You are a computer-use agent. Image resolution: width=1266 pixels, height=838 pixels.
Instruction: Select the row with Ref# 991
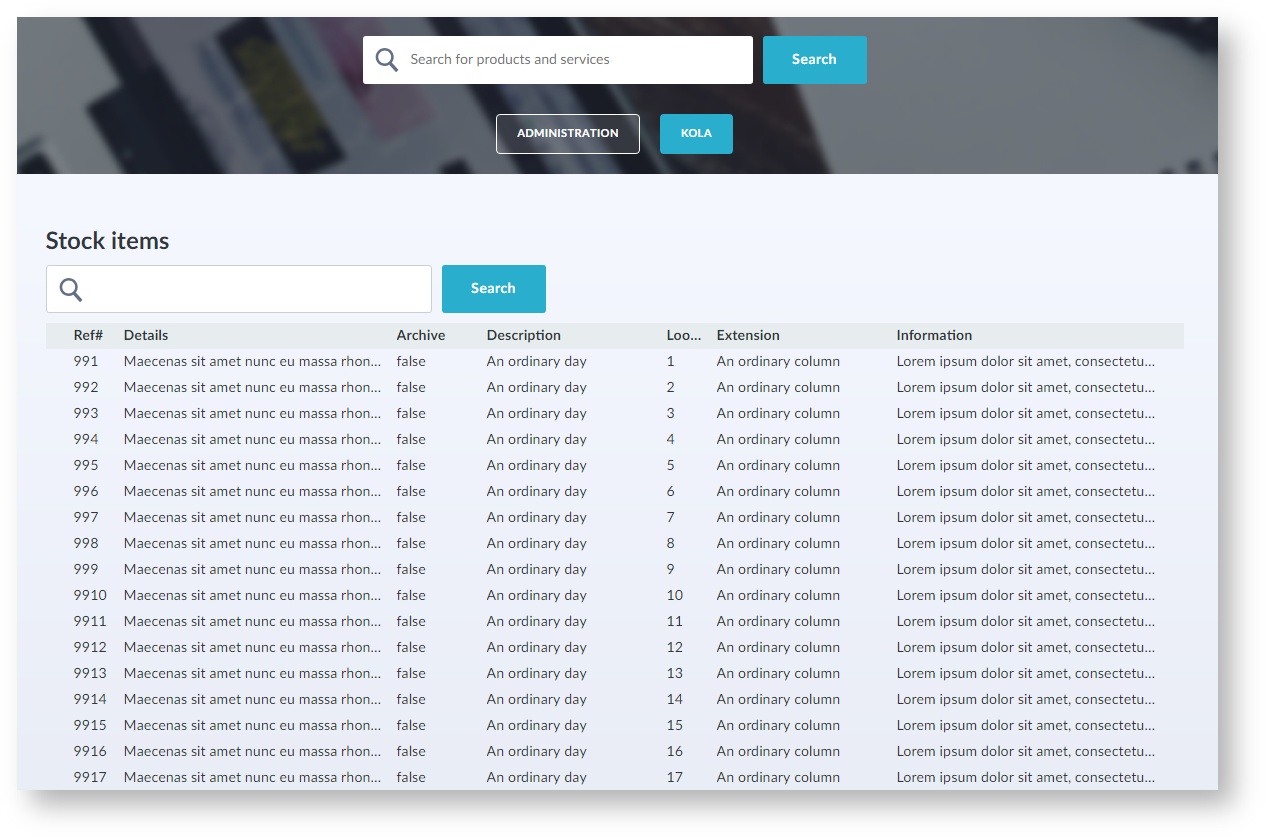click(x=86, y=362)
